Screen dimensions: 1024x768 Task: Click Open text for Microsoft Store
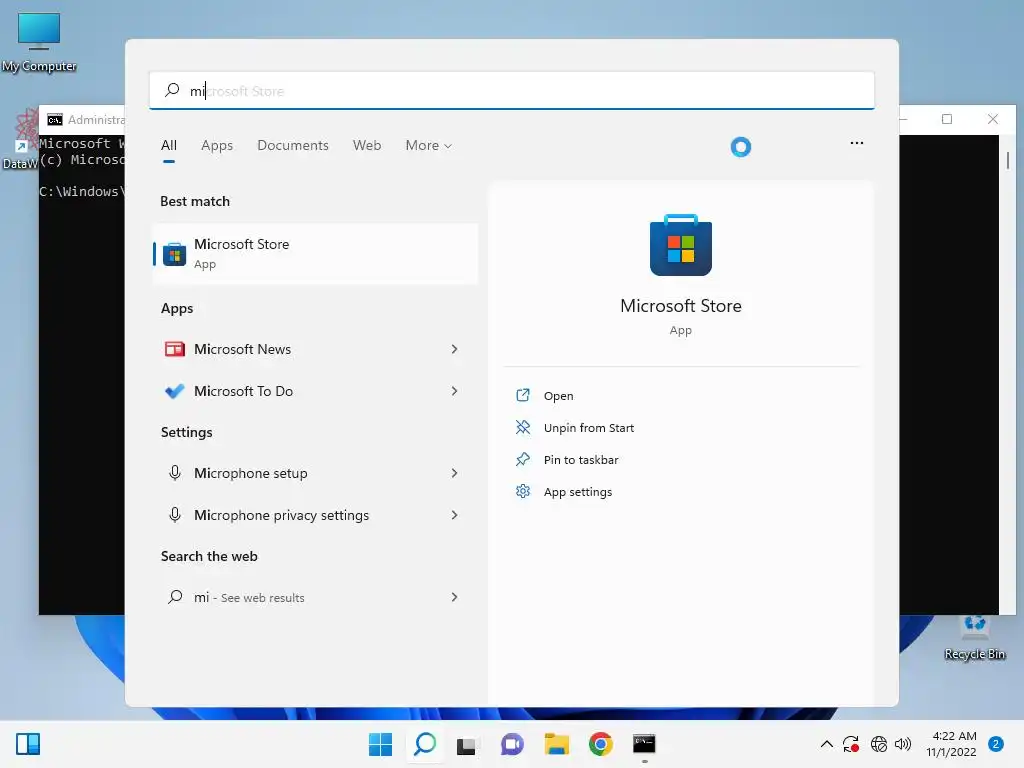click(558, 396)
